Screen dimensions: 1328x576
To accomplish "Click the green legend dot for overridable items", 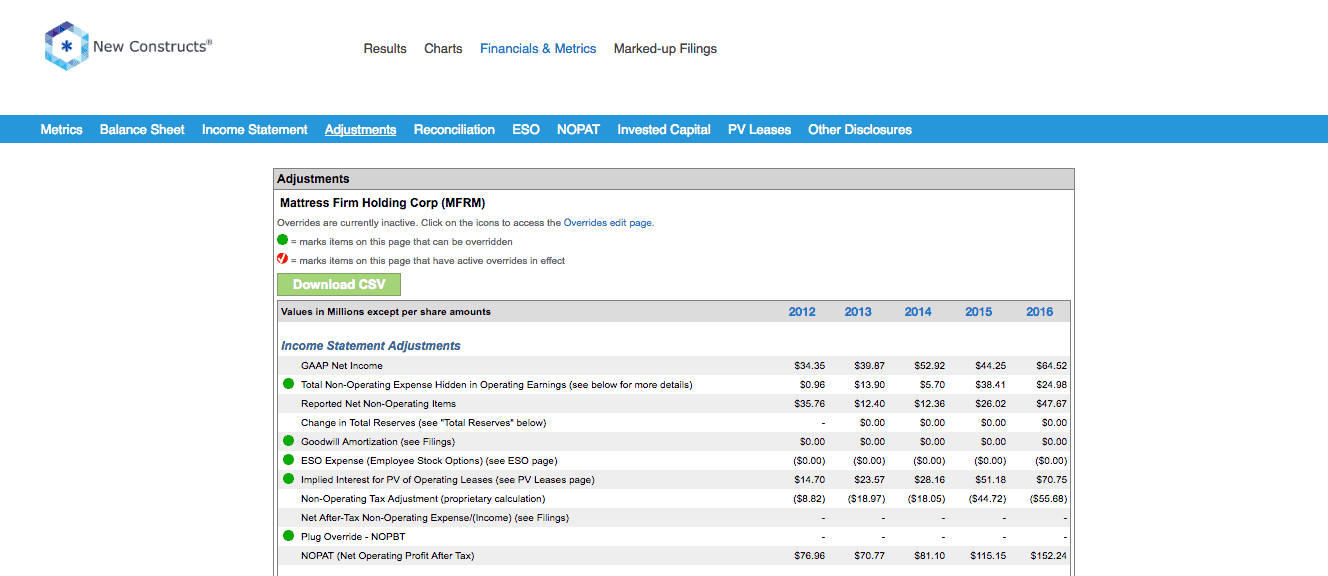I will [283, 240].
